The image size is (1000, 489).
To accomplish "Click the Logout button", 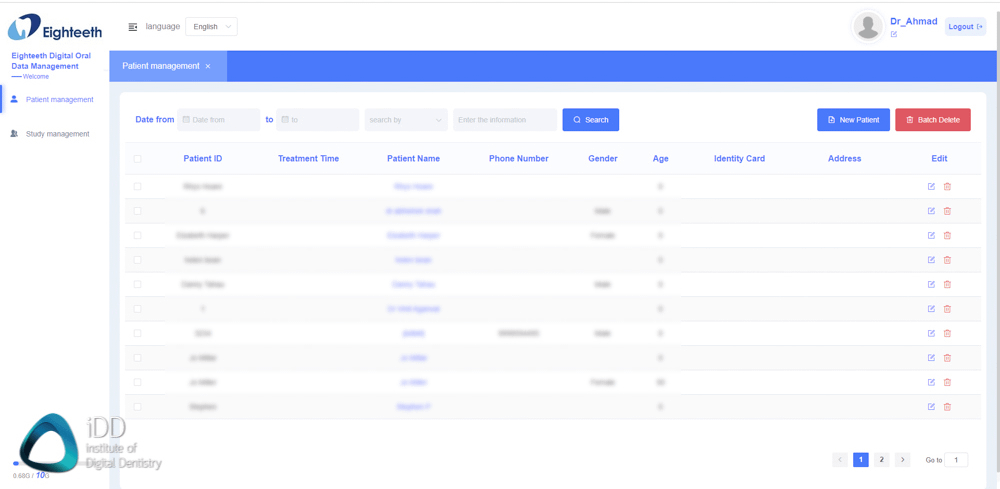I will coord(965,27).
